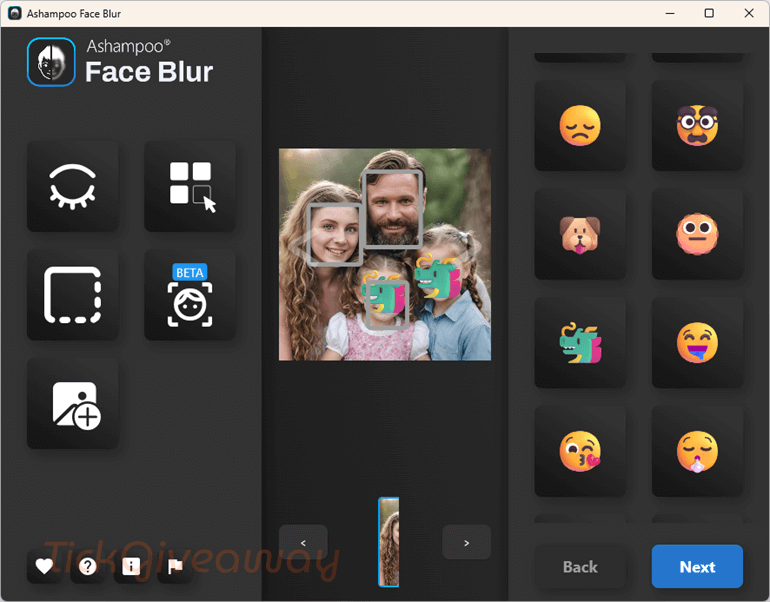Click the heart favorite icon
This screenshot has width=770, height=602.
coord(44,567)
